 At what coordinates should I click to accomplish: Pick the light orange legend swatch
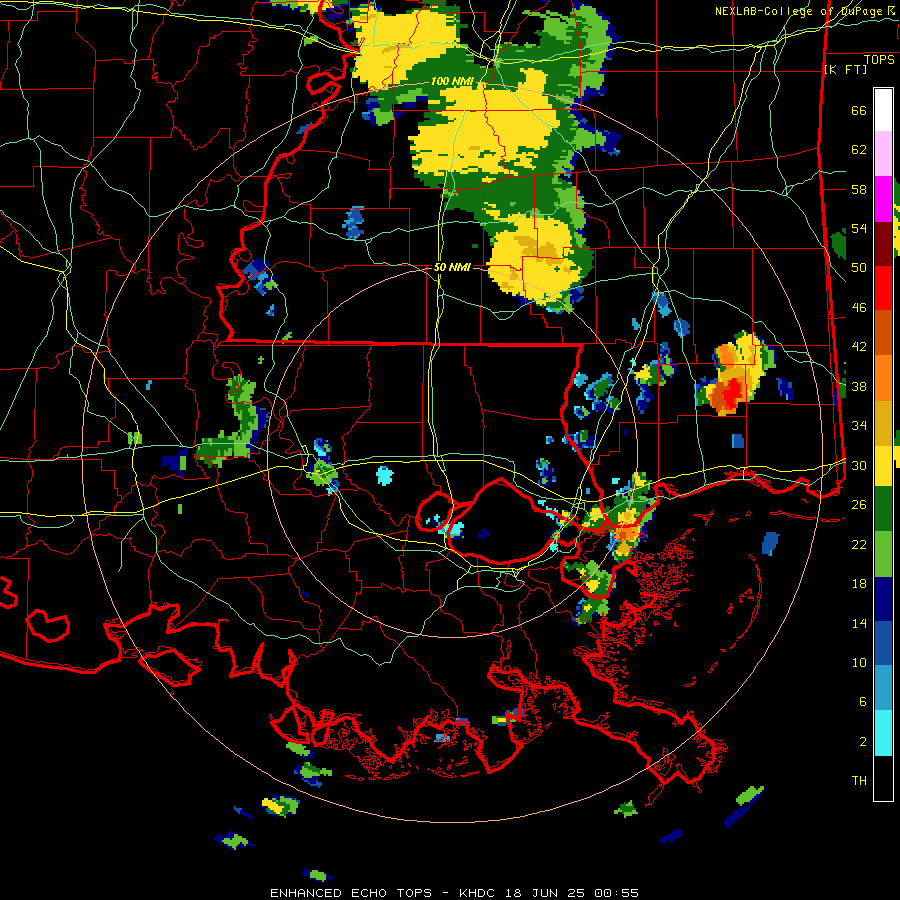point(883,378)
